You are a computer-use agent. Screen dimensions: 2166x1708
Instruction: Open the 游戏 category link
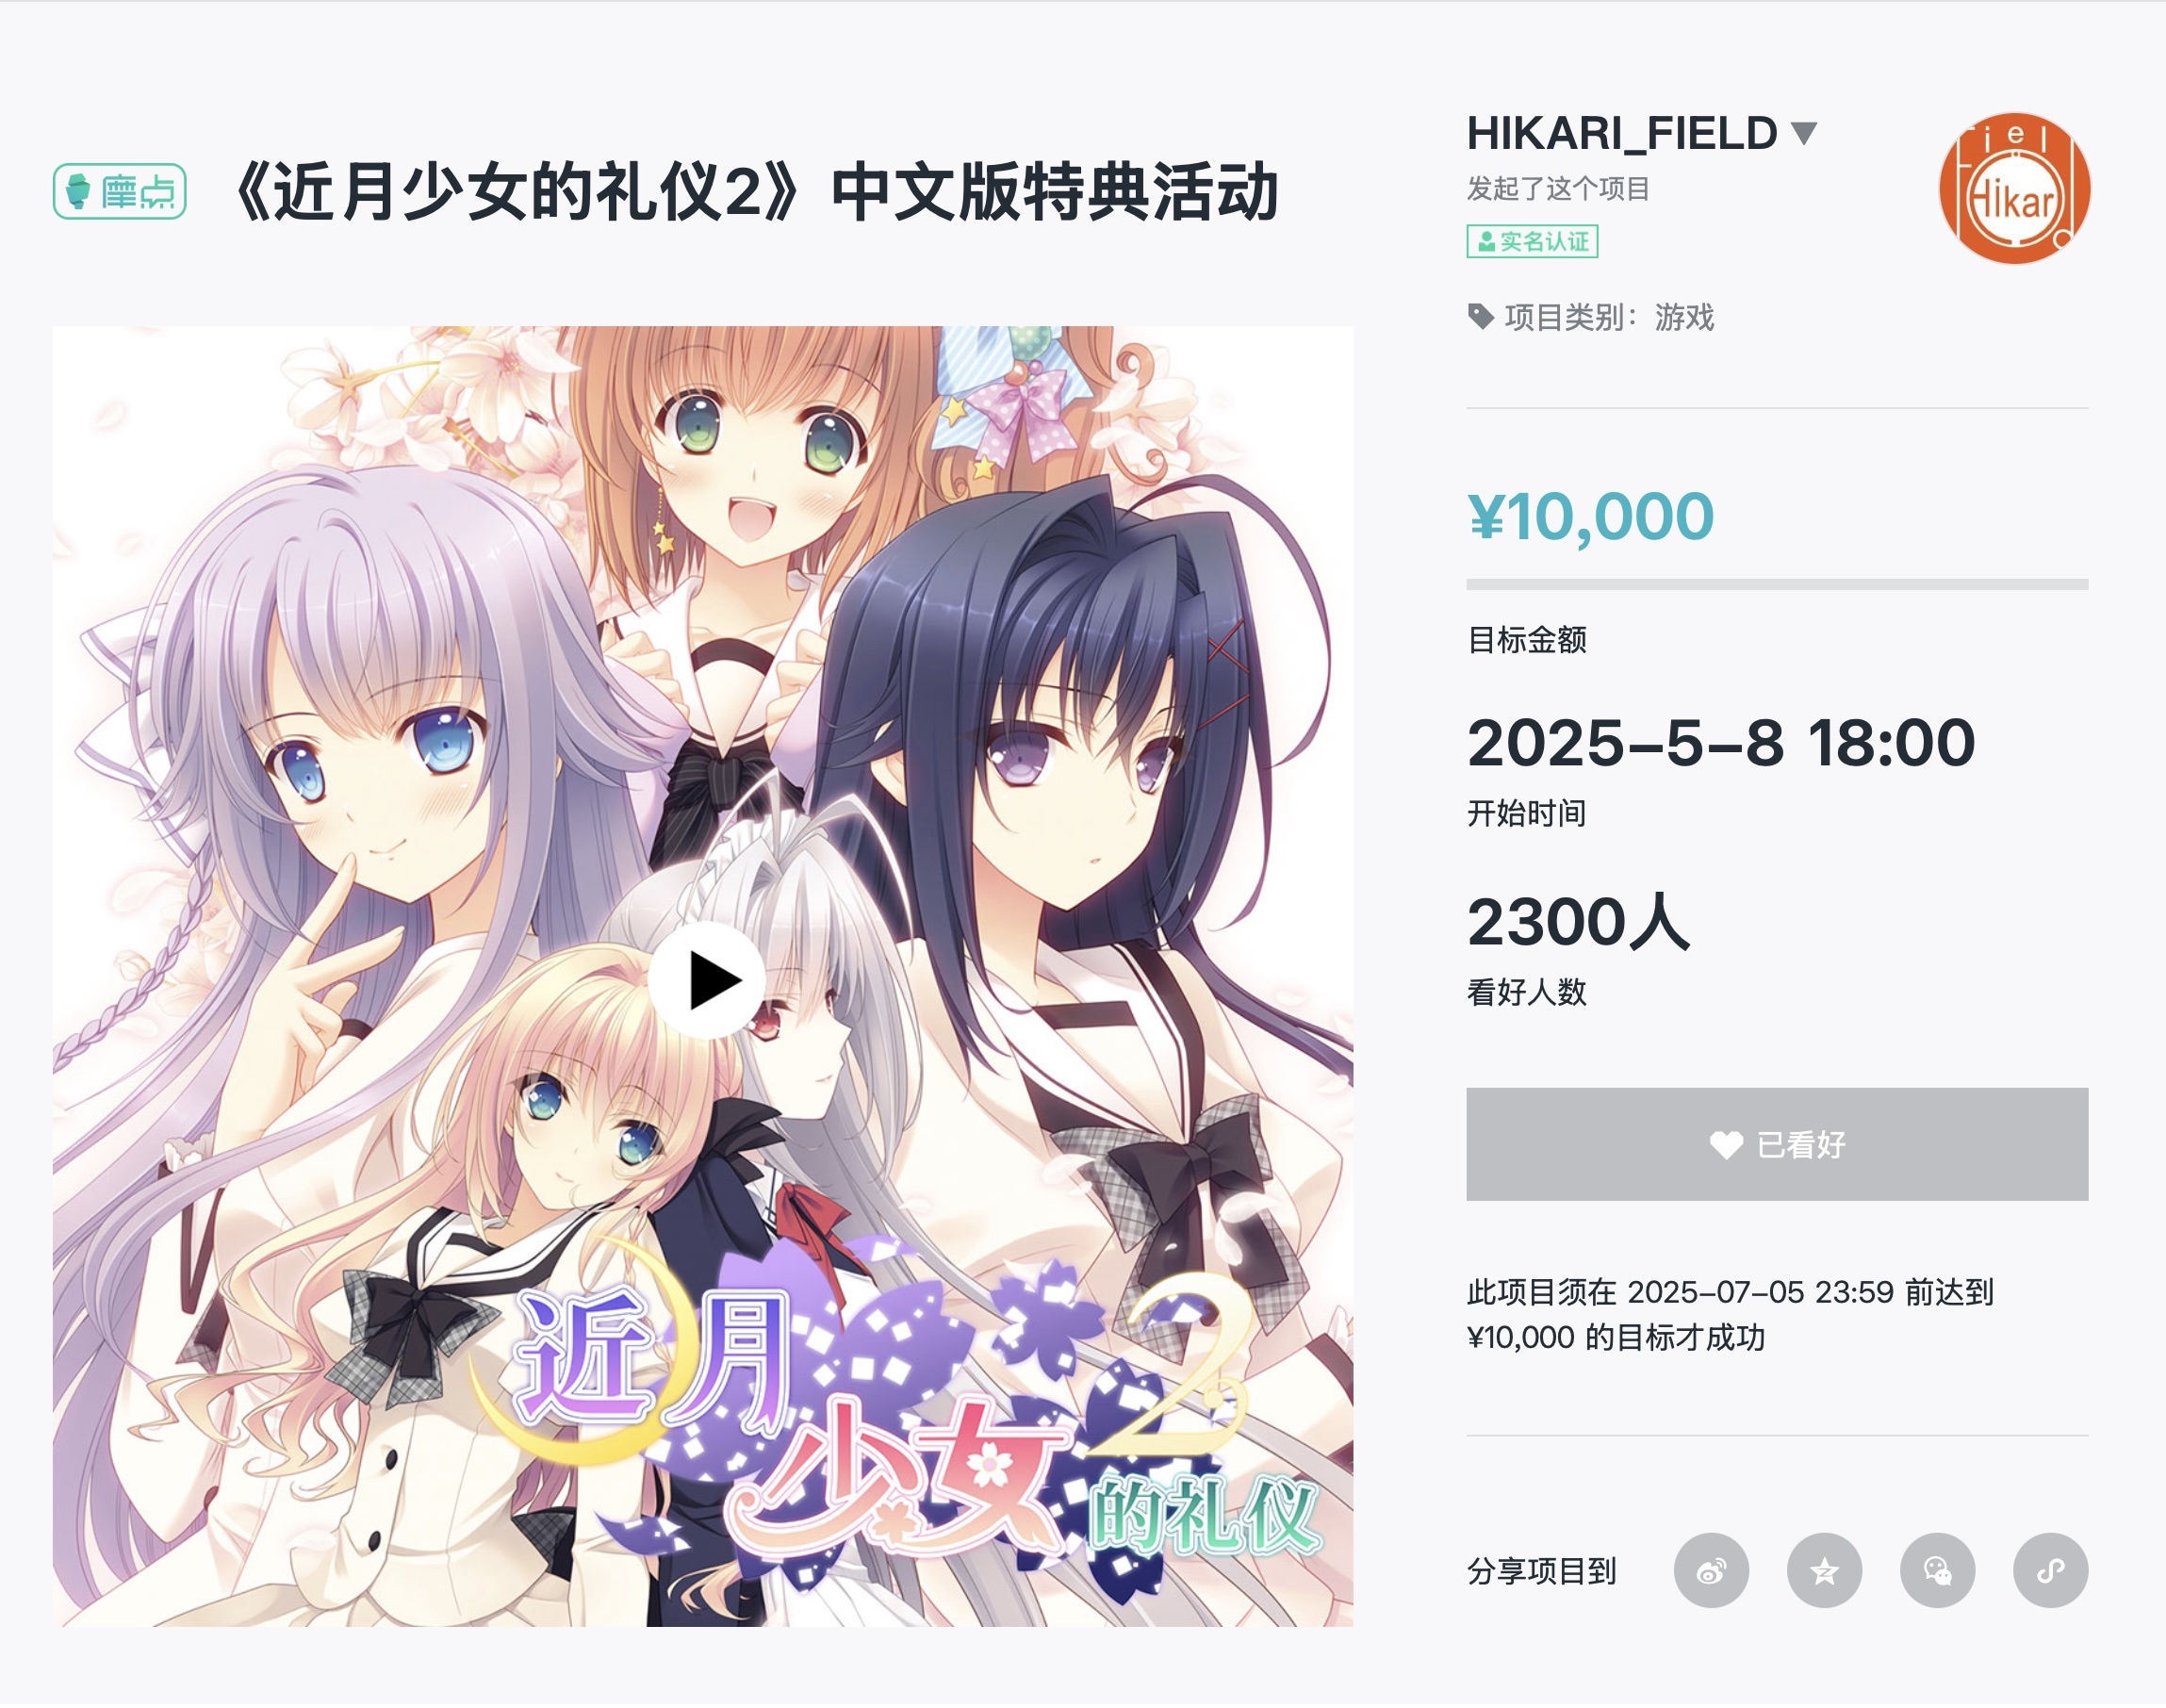[1684, 317]
